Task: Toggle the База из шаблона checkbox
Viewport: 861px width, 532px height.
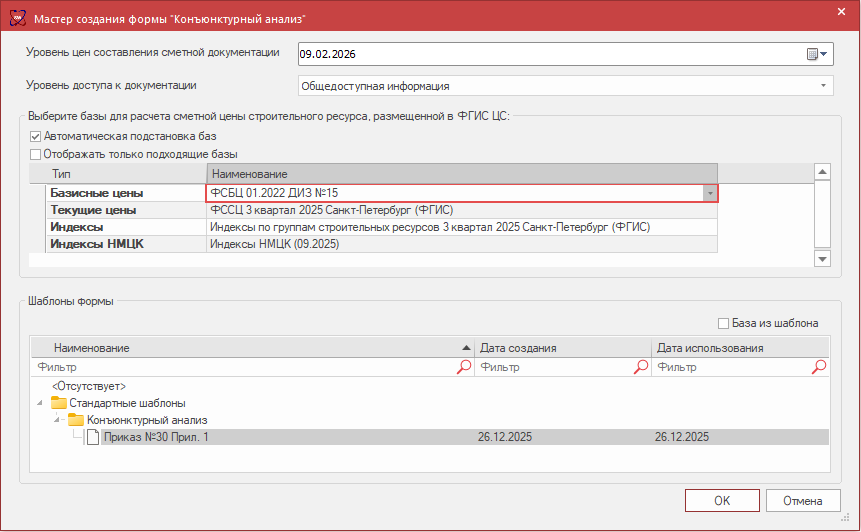Action: [724, 323]
